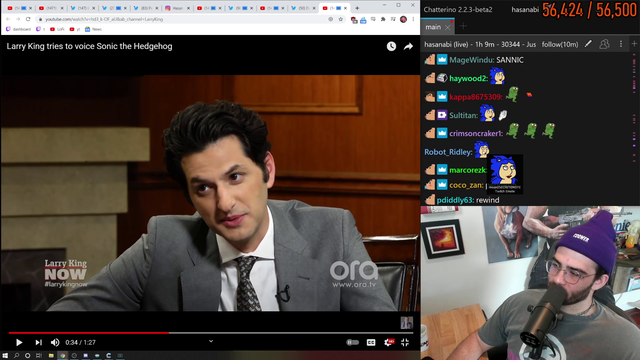Click subscriber crown badge next to MageWindu
Image resolution: width=640 pixels, height=360 pixels.
[x=442, y=60]
